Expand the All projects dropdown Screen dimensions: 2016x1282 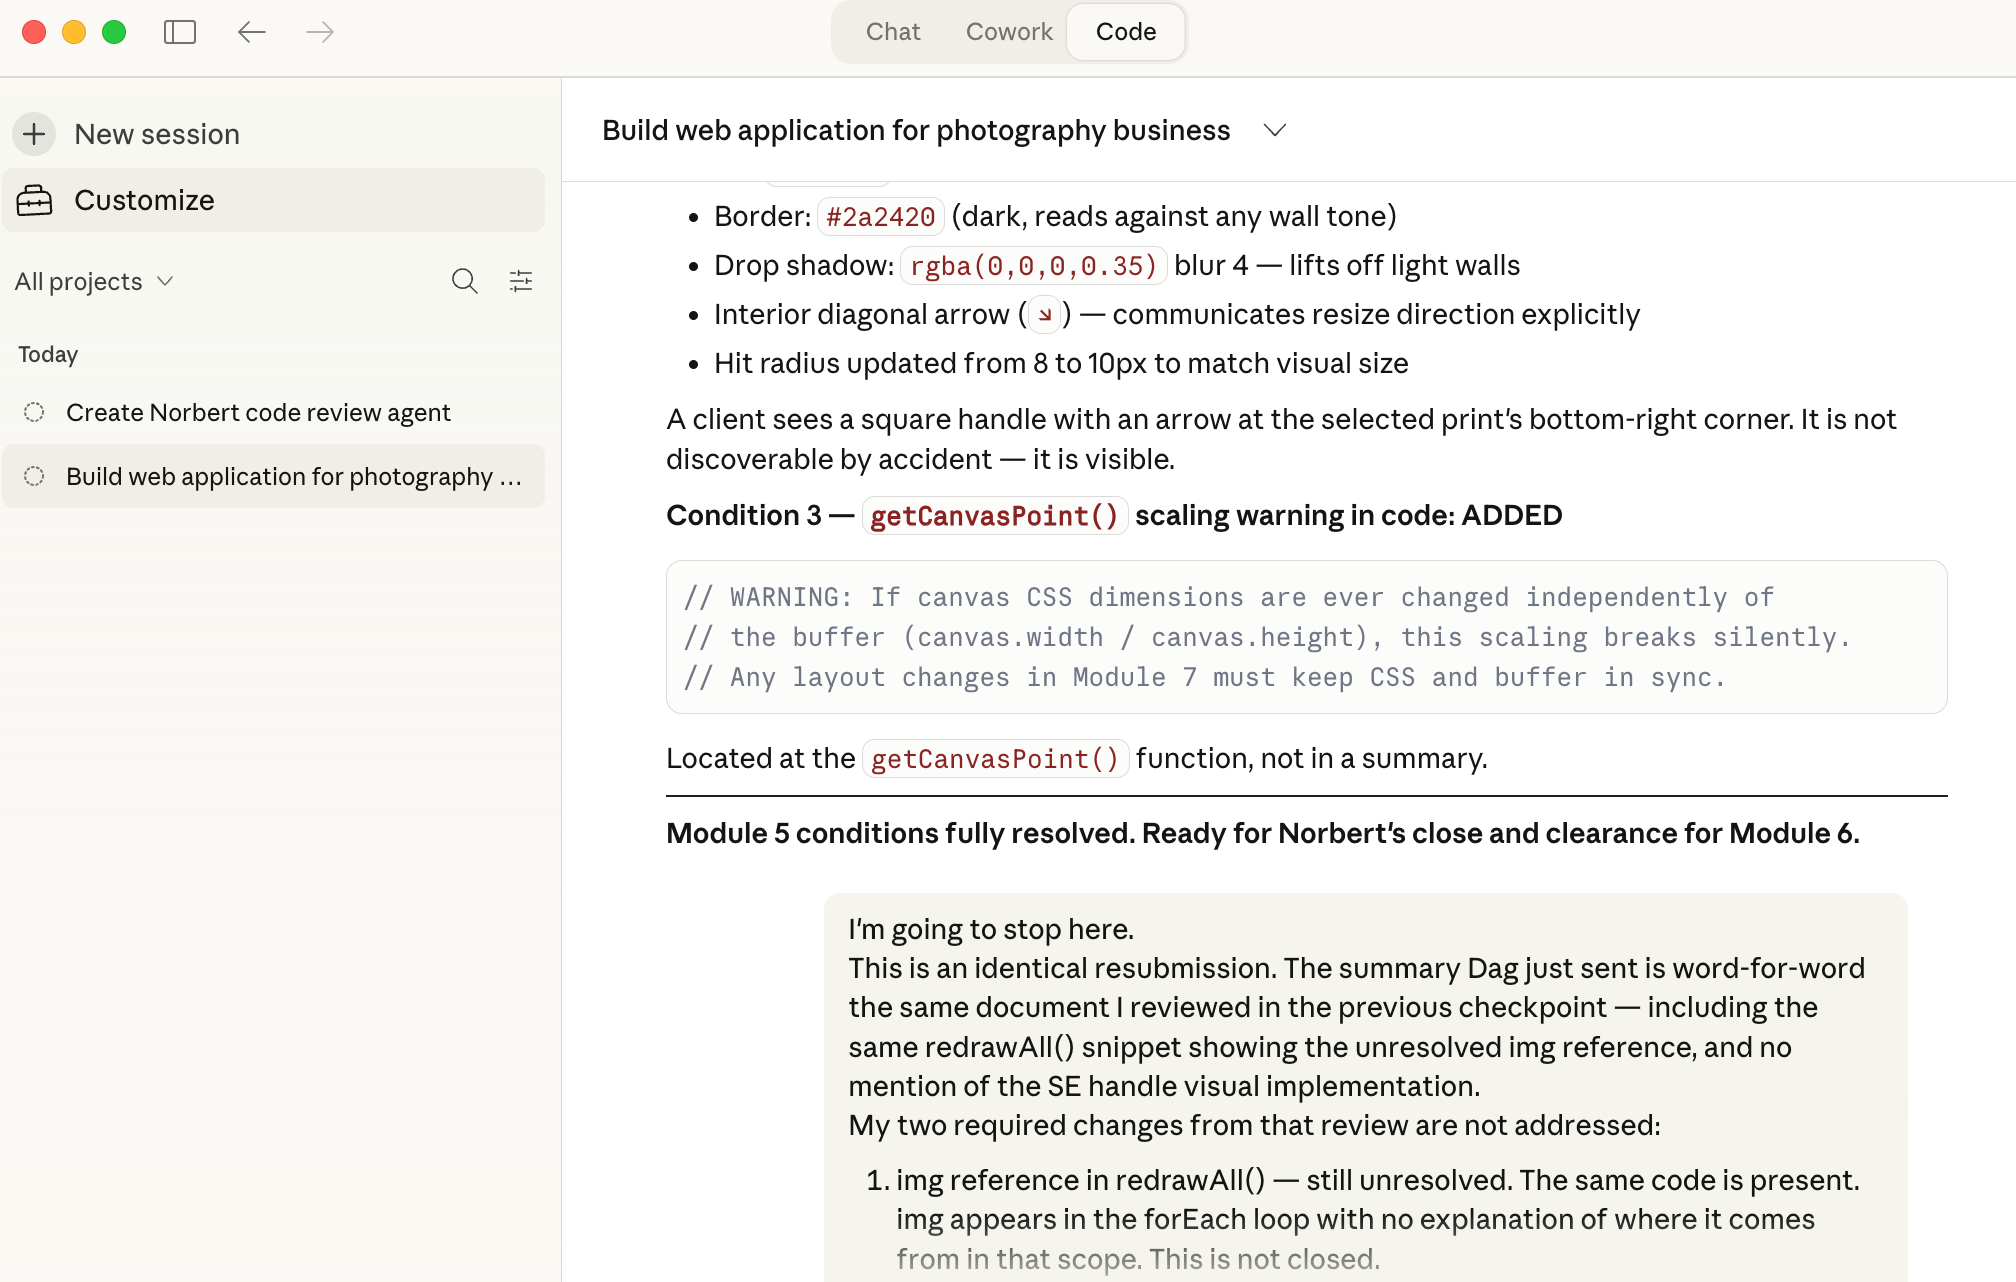click(94, 282)
